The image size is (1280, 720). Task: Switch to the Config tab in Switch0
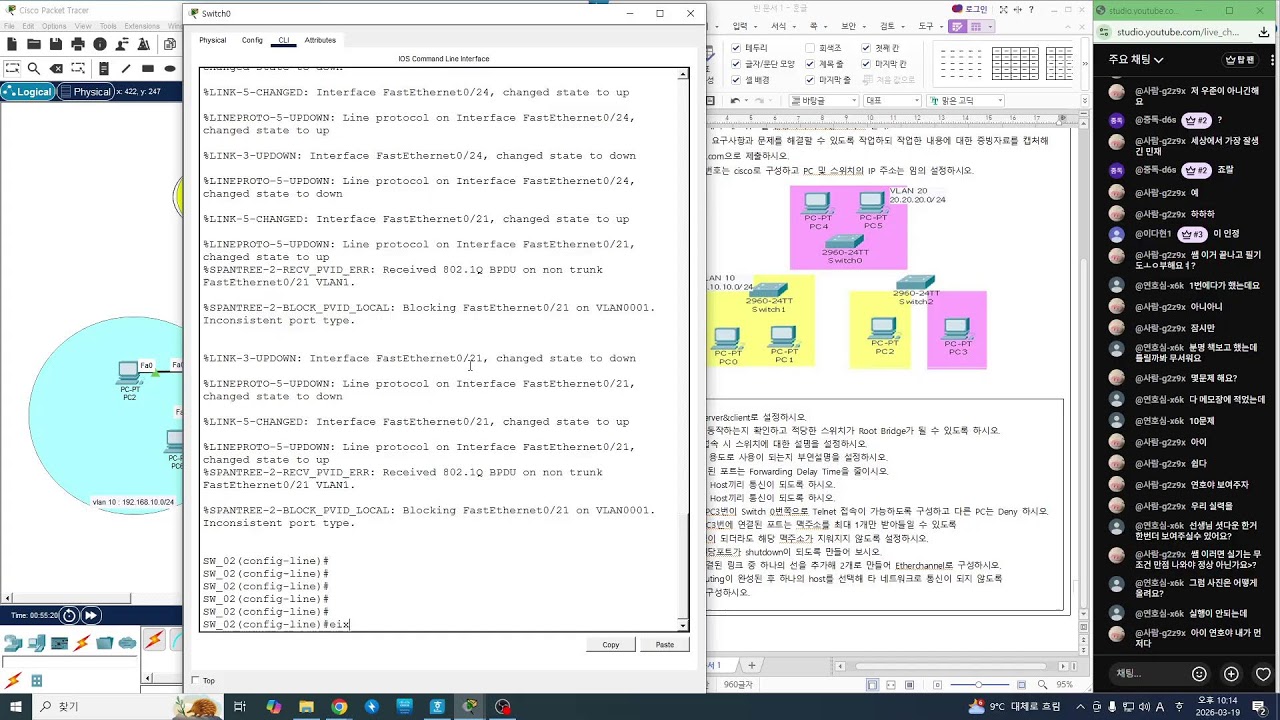pyautogui.click(x=252, y=40)
